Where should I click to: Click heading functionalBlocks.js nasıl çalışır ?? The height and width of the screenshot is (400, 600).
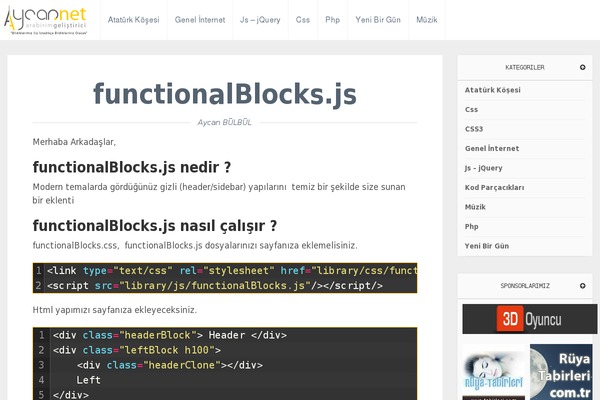pyautogui.click(x=155, y=226)
